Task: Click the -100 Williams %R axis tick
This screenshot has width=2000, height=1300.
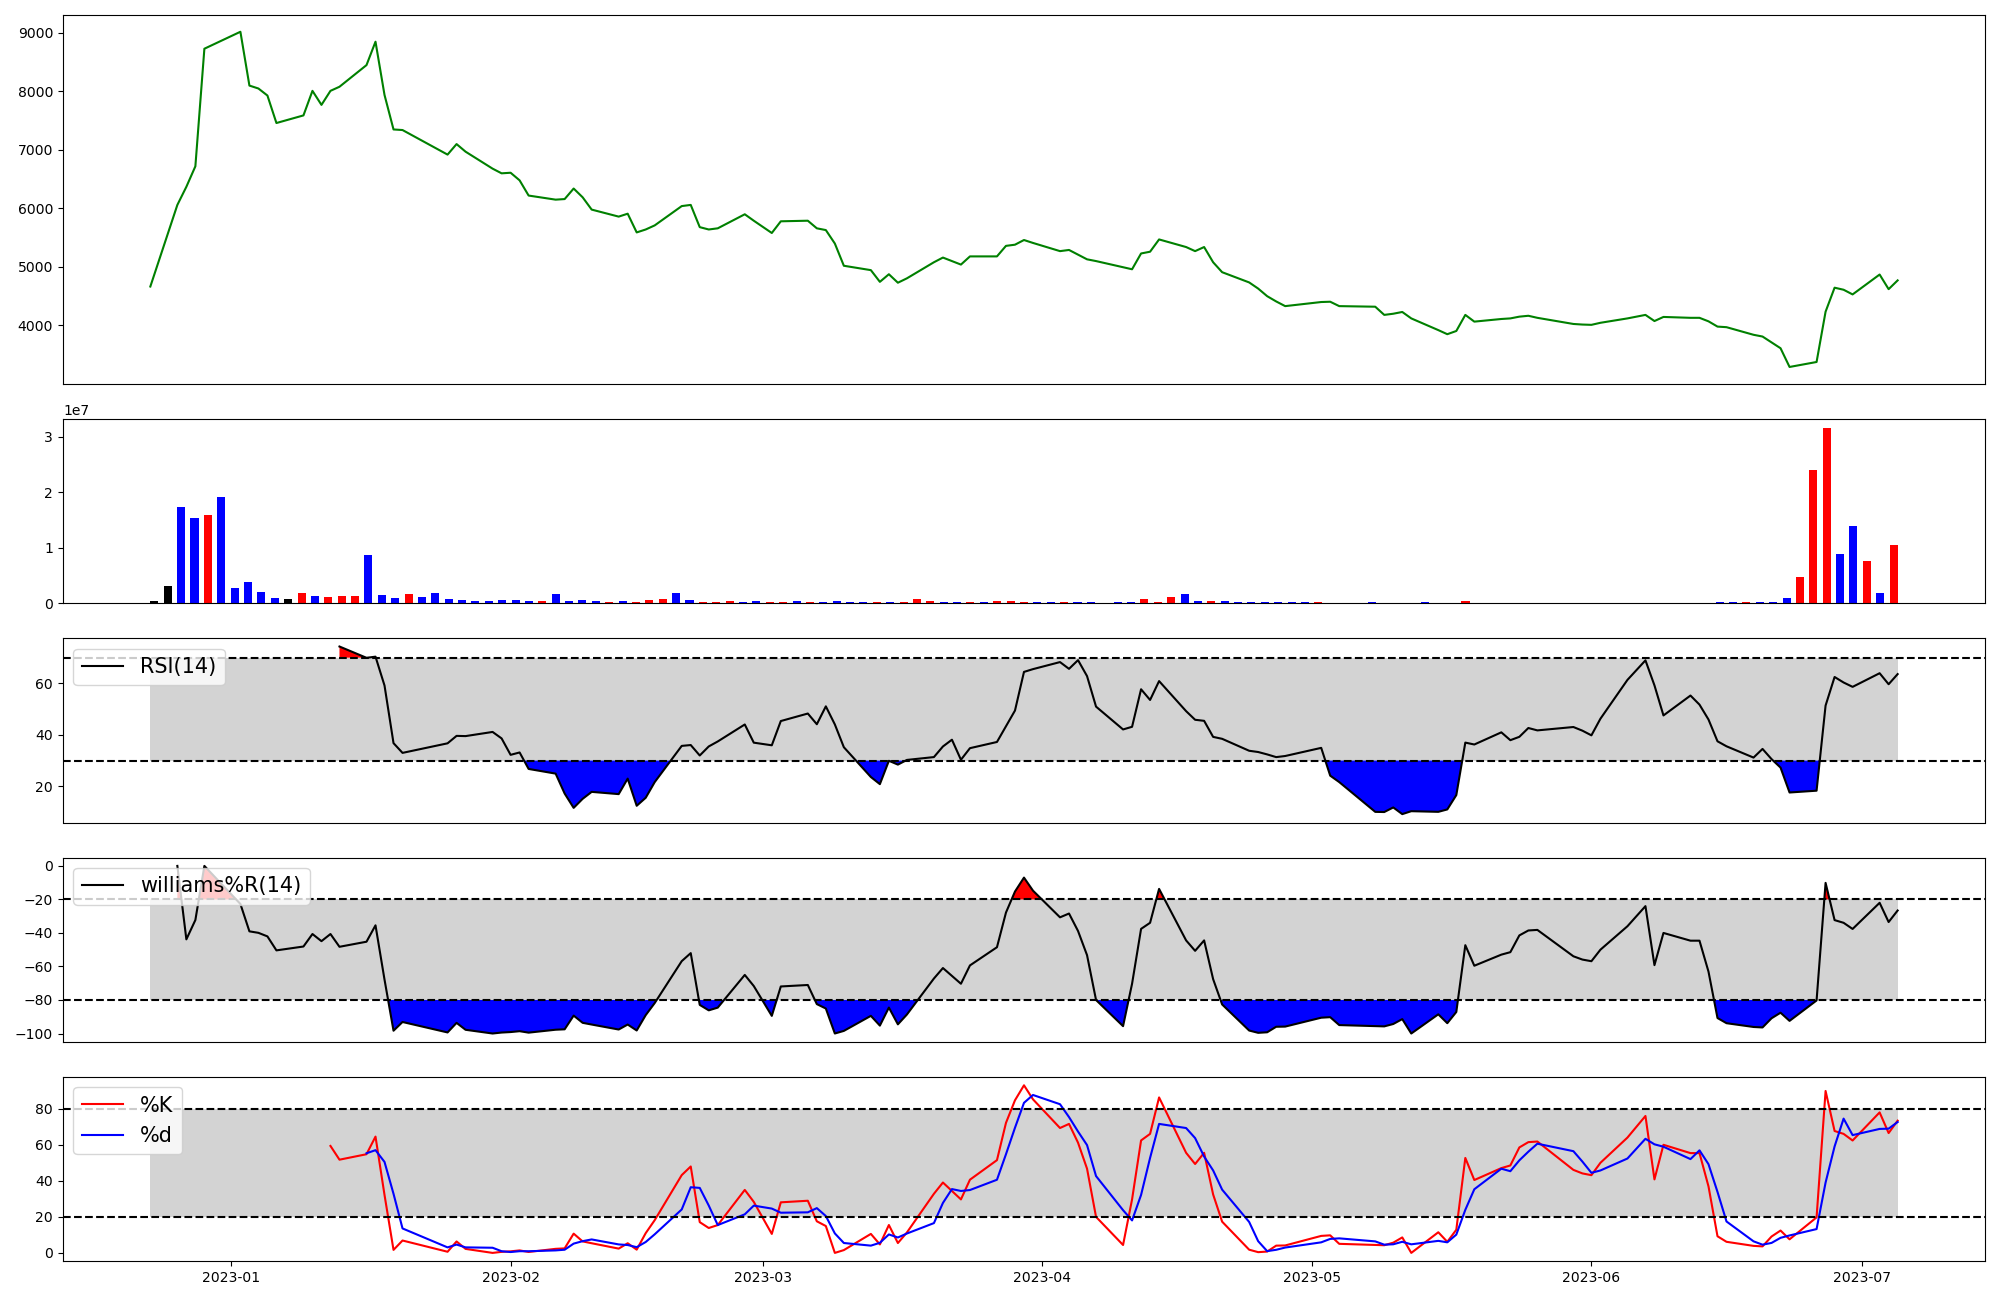Action: pyautogui.click(x=33, y=1034)
